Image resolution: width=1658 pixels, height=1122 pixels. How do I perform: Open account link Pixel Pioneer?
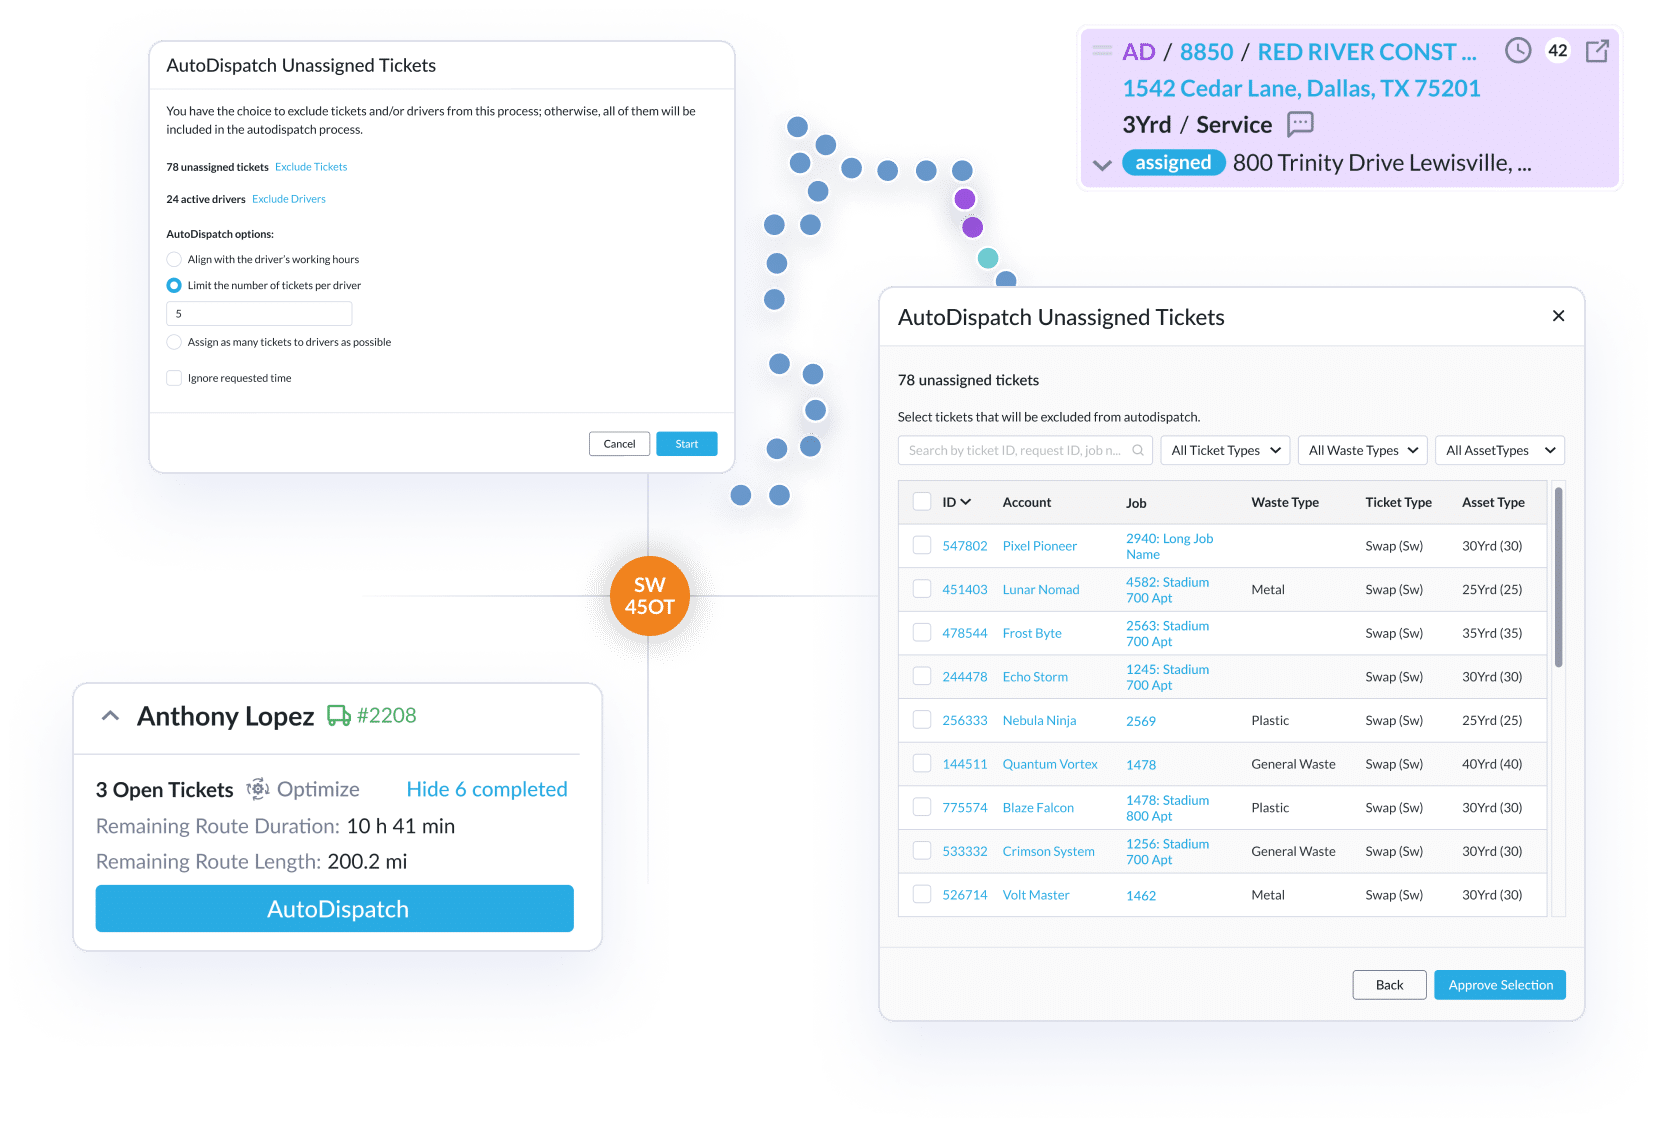click(x=1040, y=546)
